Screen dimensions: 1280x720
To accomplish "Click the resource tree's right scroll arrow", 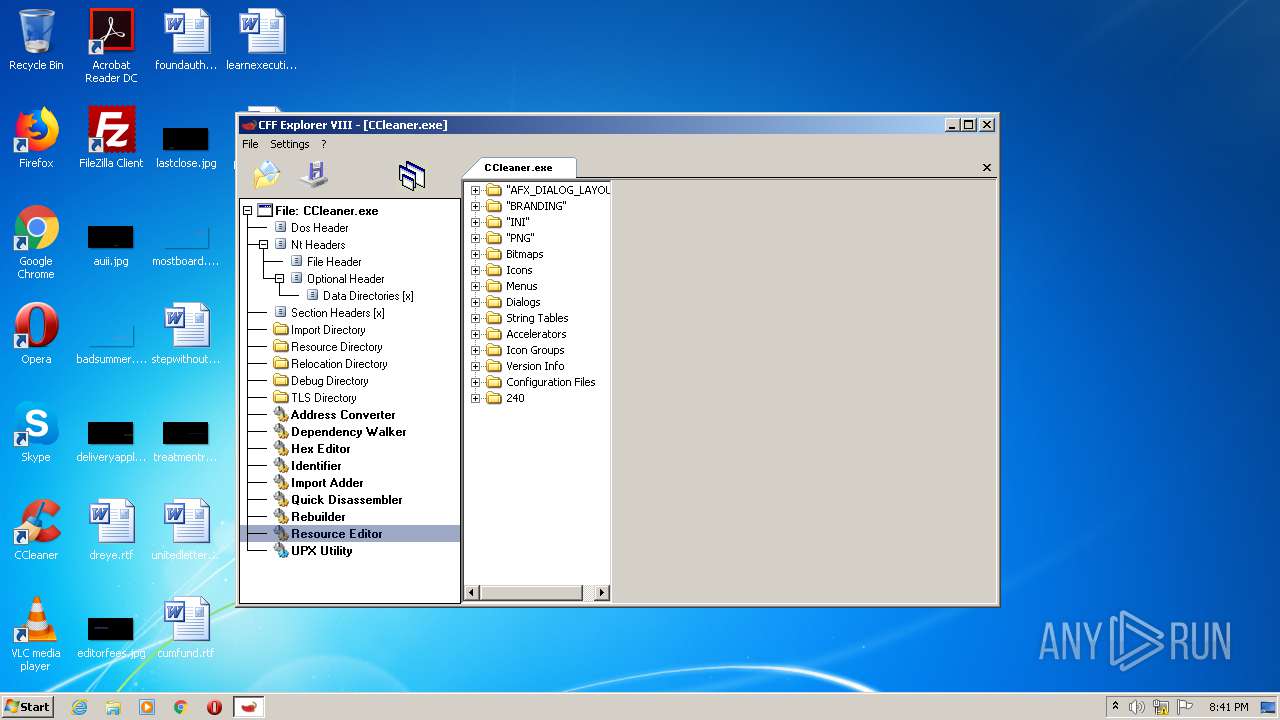I will point(601,593).
